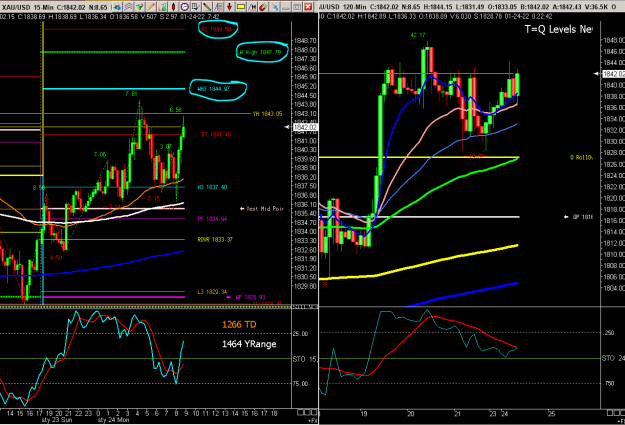Click first small square below 120-Min price axis

click(609, 413)
